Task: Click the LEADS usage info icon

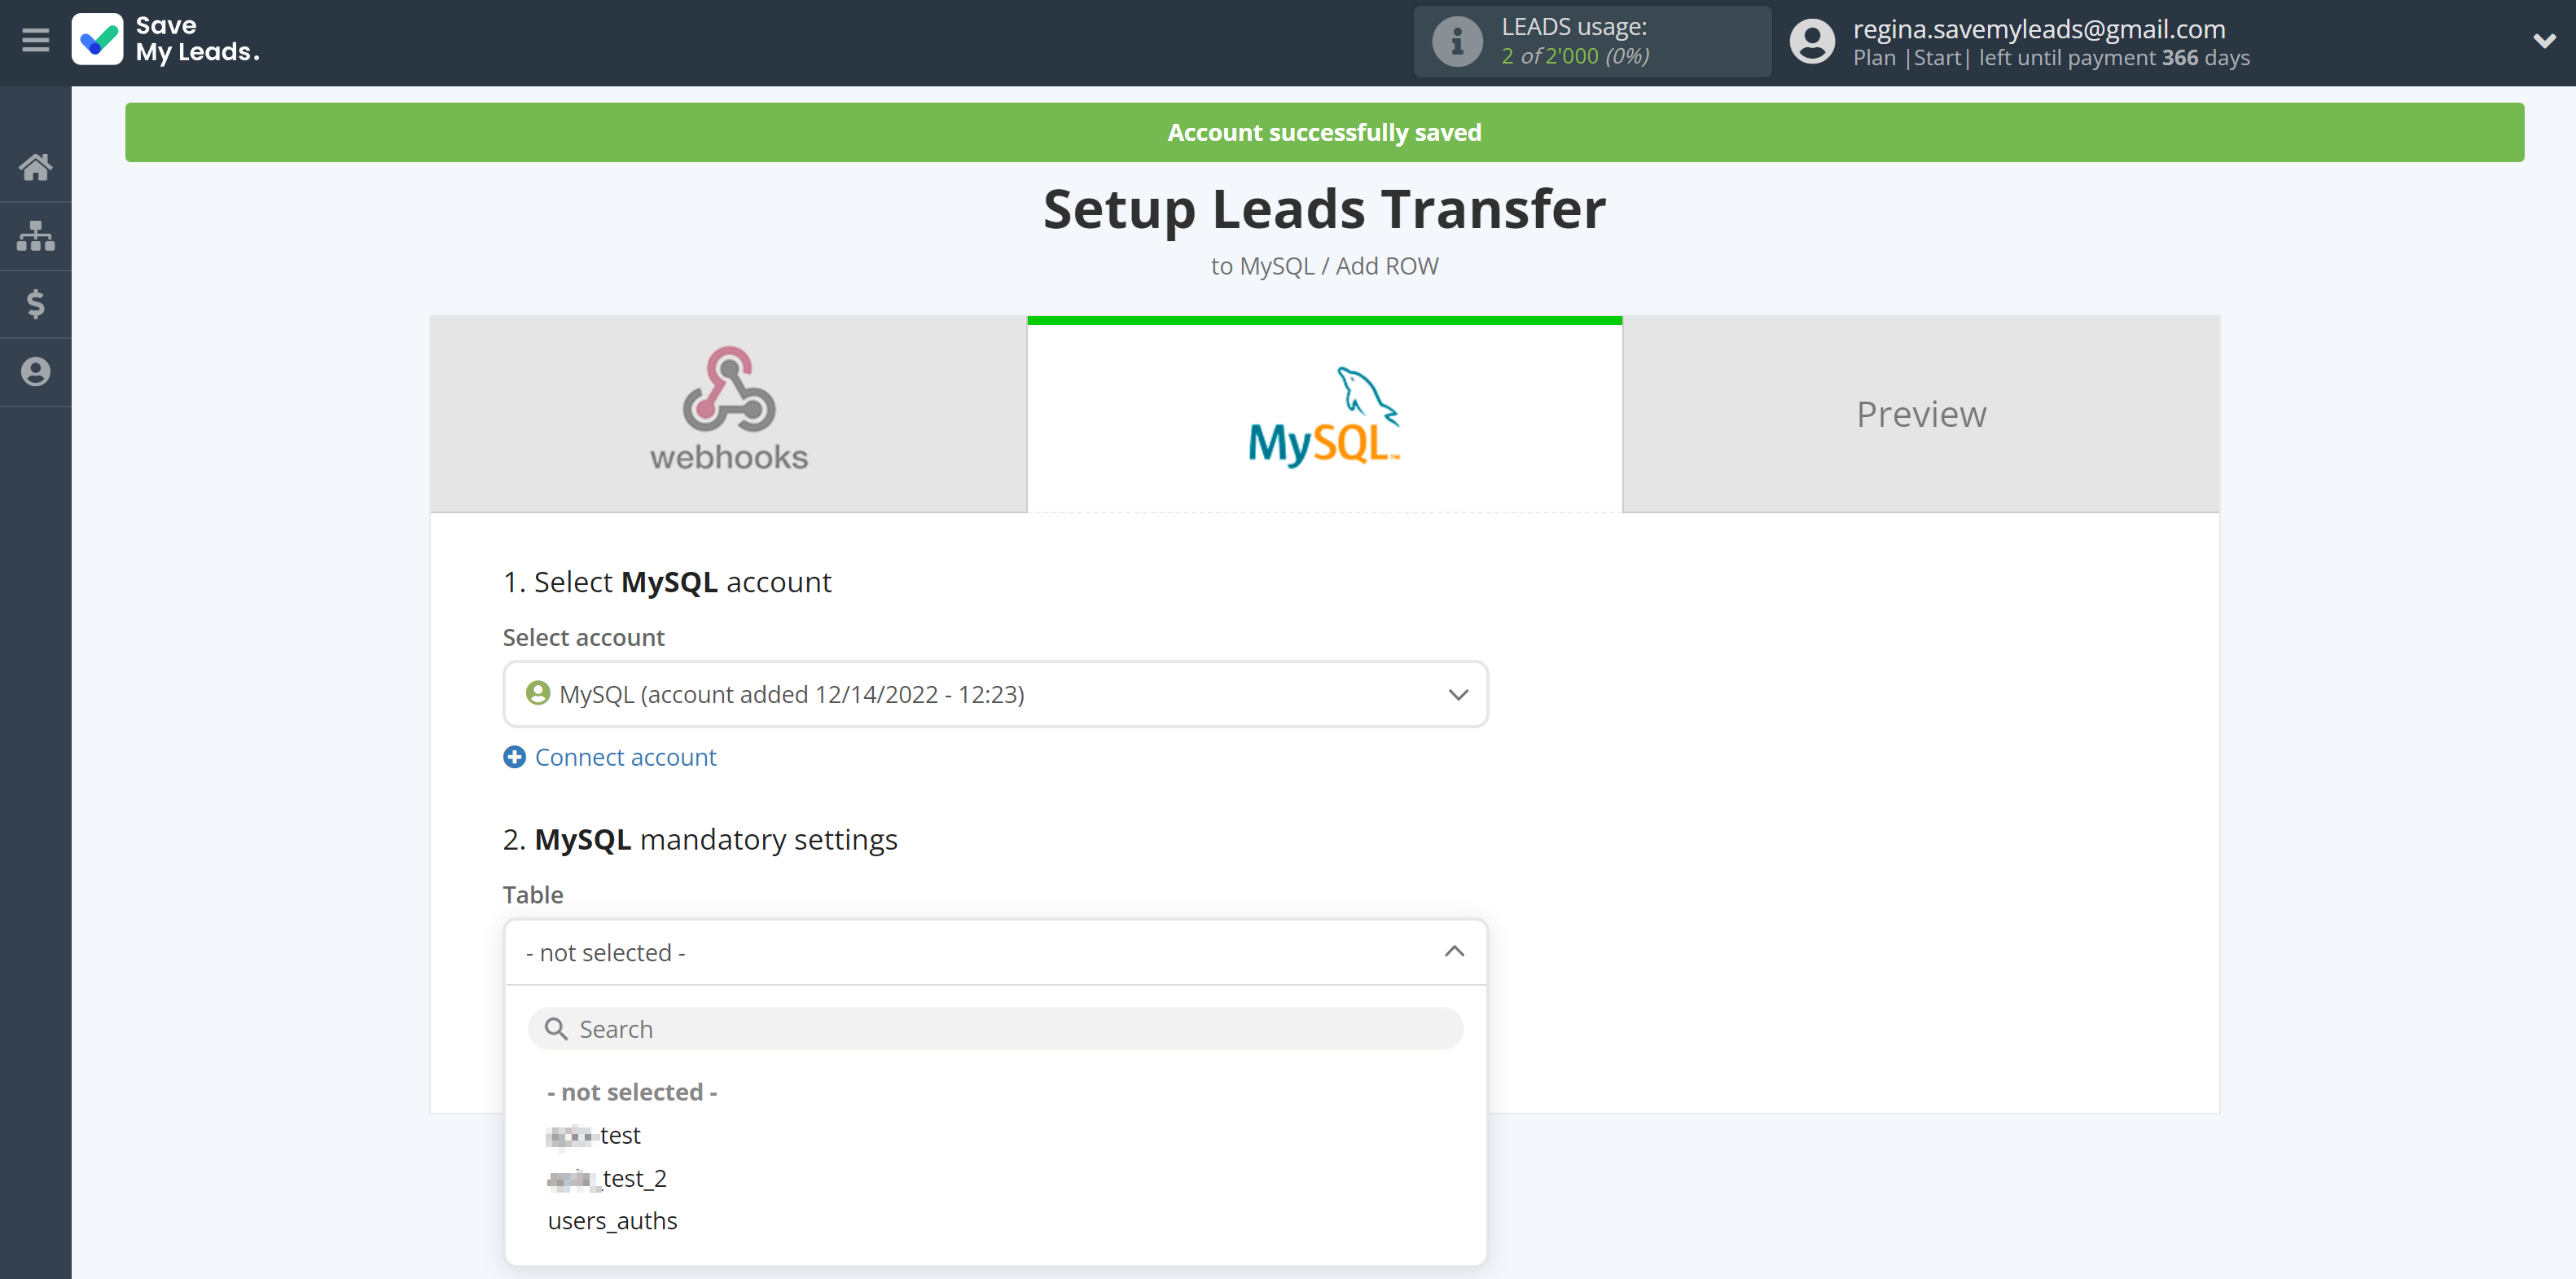Action: (x=1457, y=42)
